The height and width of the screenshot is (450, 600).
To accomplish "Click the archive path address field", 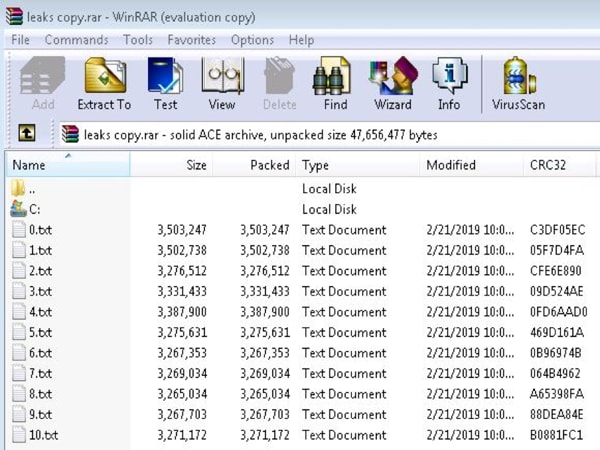I will 329,135.
